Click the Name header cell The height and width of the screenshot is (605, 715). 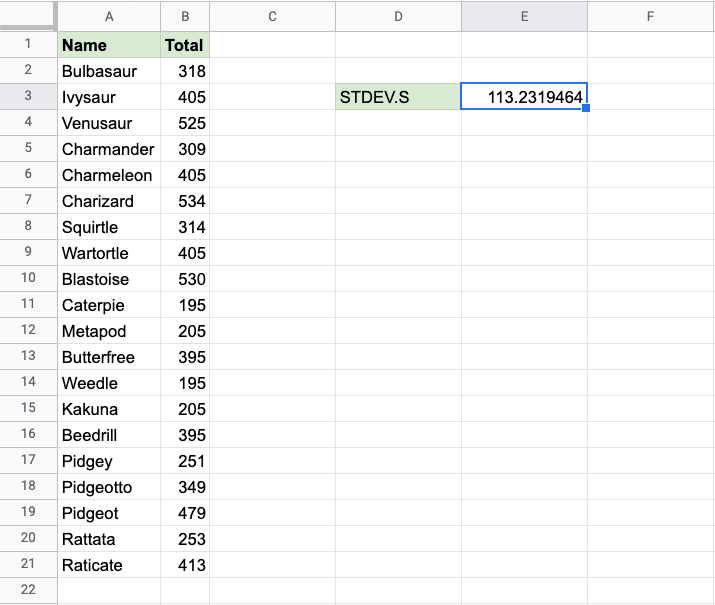point(109,45)
